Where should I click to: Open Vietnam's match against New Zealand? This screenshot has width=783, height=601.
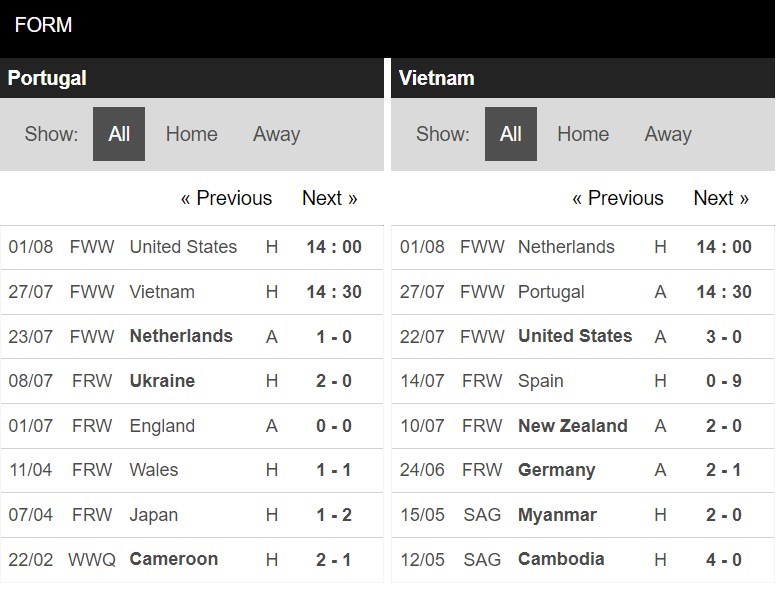click(x=583, y=426)
